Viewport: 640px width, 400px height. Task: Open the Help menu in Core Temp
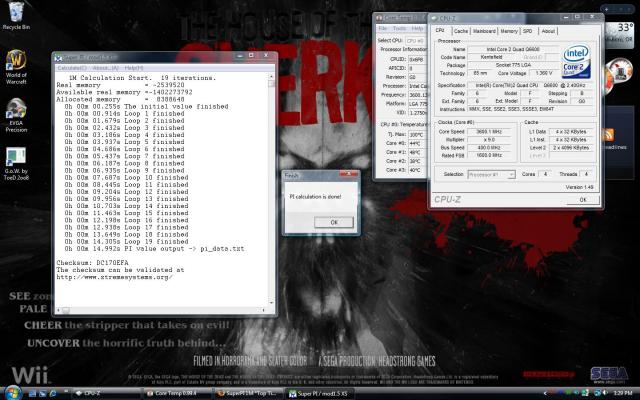[417, 29]
